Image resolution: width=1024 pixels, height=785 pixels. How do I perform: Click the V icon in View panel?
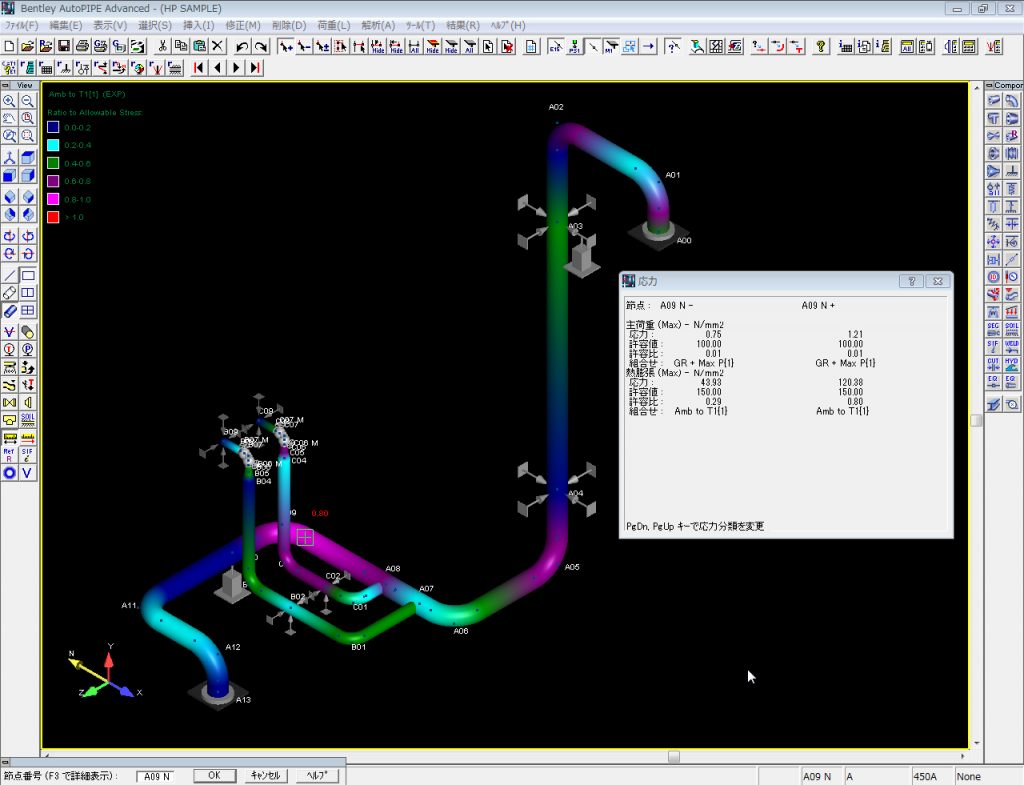(x=27, y=472)
